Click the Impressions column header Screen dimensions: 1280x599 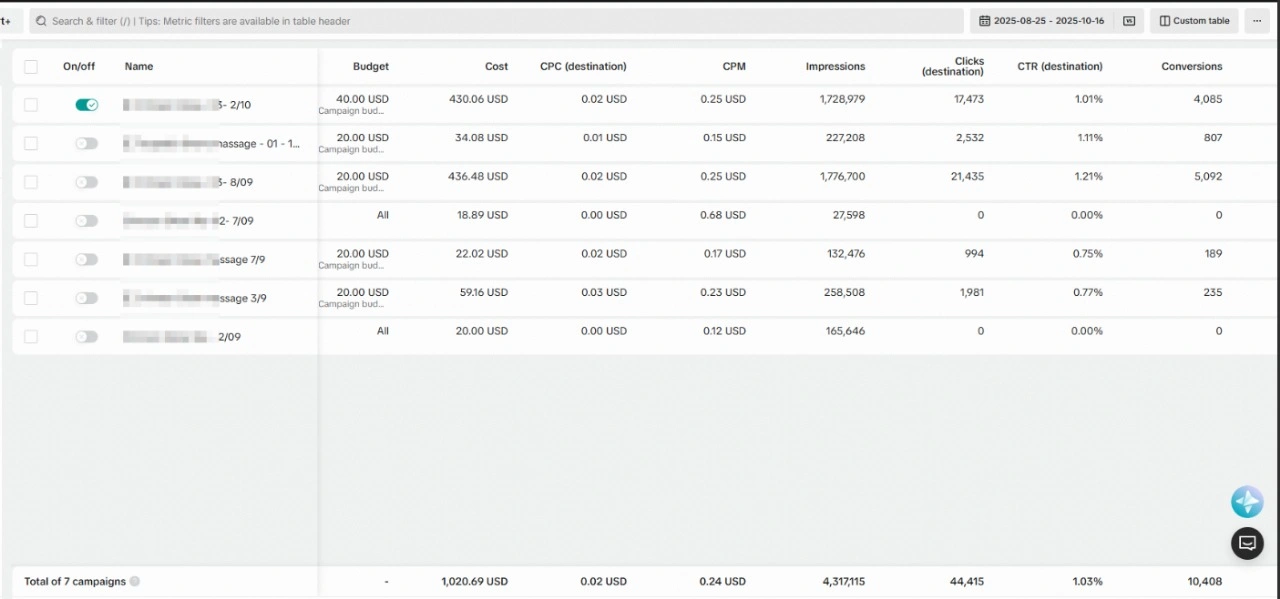click(835, 67)
